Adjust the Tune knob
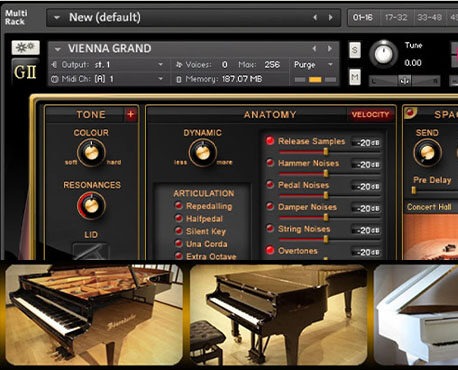The height and width of the screenshot is (370, 458). click(383, 53)
